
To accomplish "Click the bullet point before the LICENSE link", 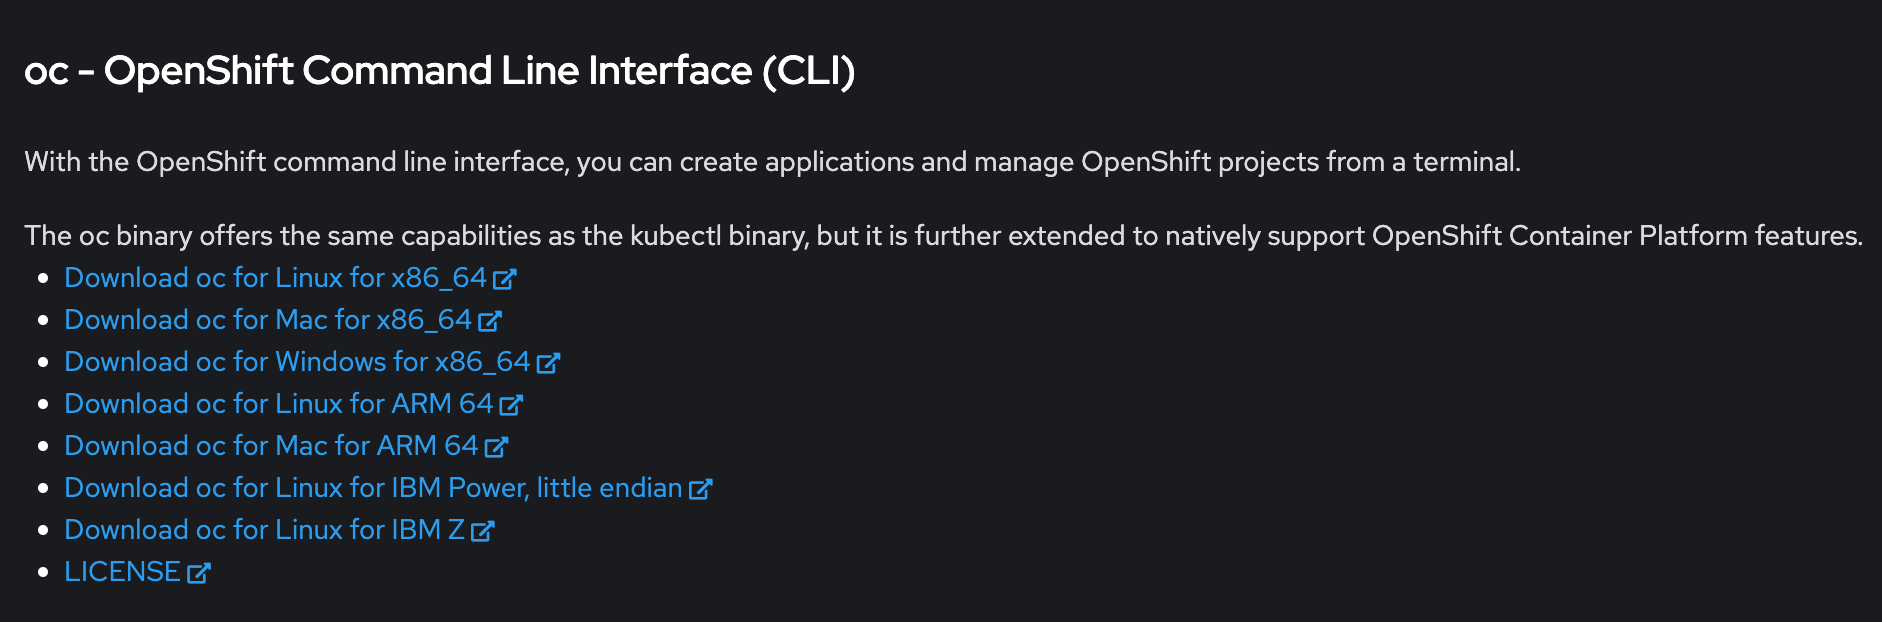I will pyautogui.click(x=43, y=572).
